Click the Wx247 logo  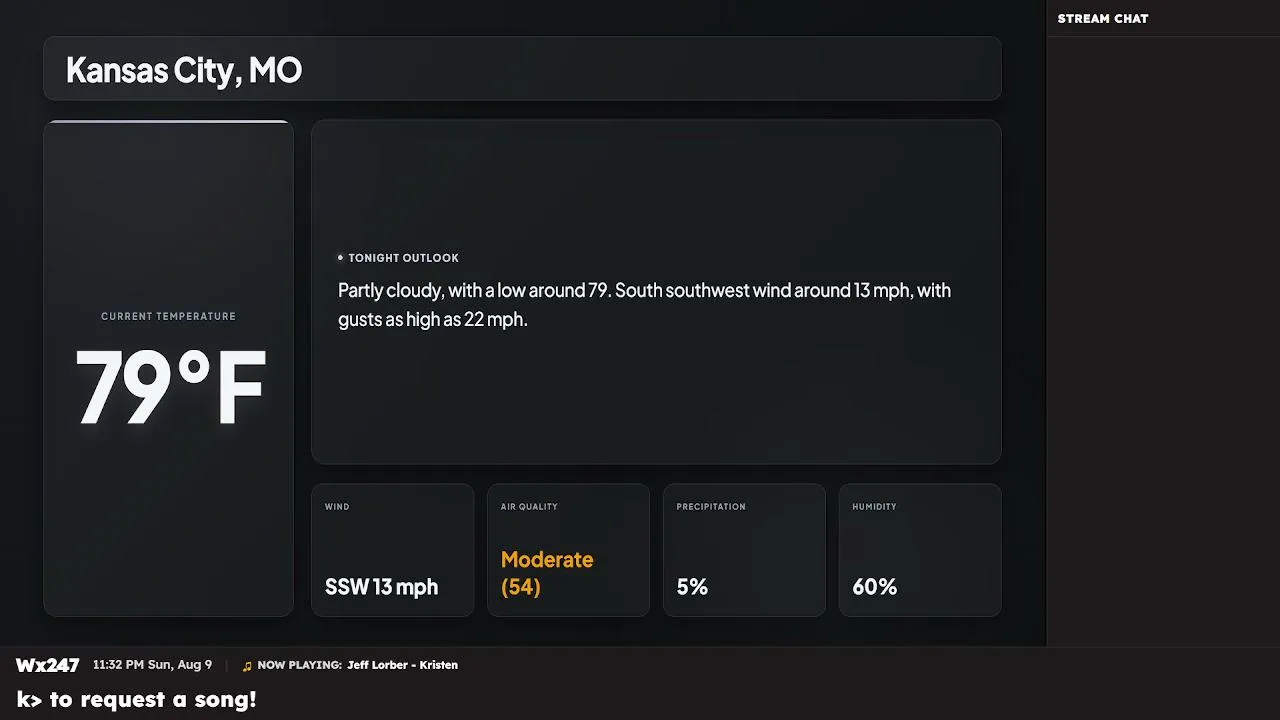click(x=47, y=665)
